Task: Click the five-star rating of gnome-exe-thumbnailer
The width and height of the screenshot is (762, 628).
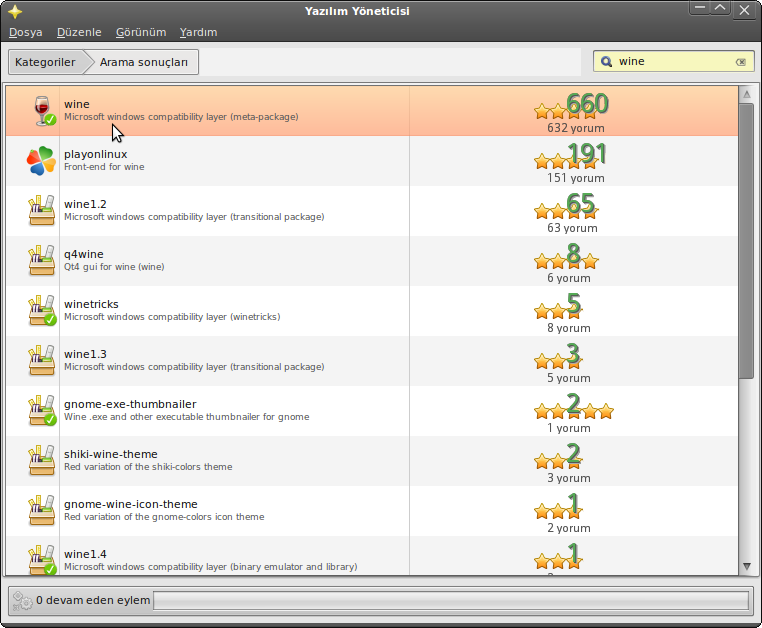Action: (573, 412)
